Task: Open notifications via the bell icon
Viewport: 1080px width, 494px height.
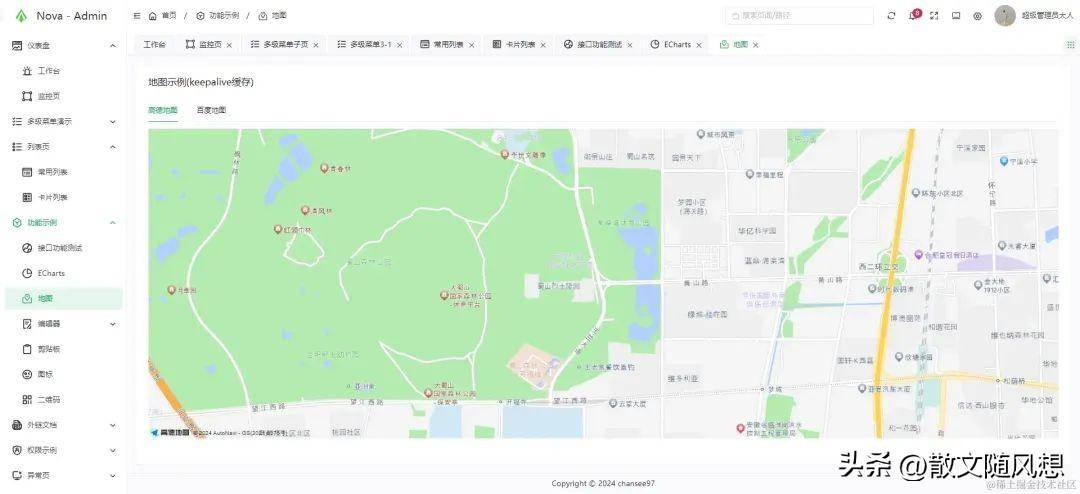Action: (913, 15)
